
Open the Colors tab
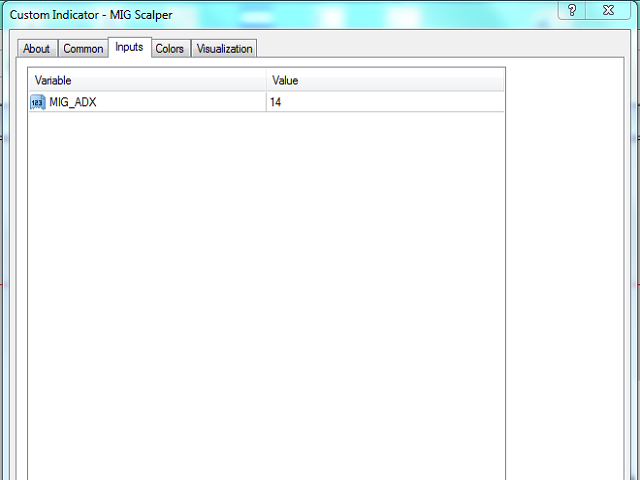tap(170, 49)
